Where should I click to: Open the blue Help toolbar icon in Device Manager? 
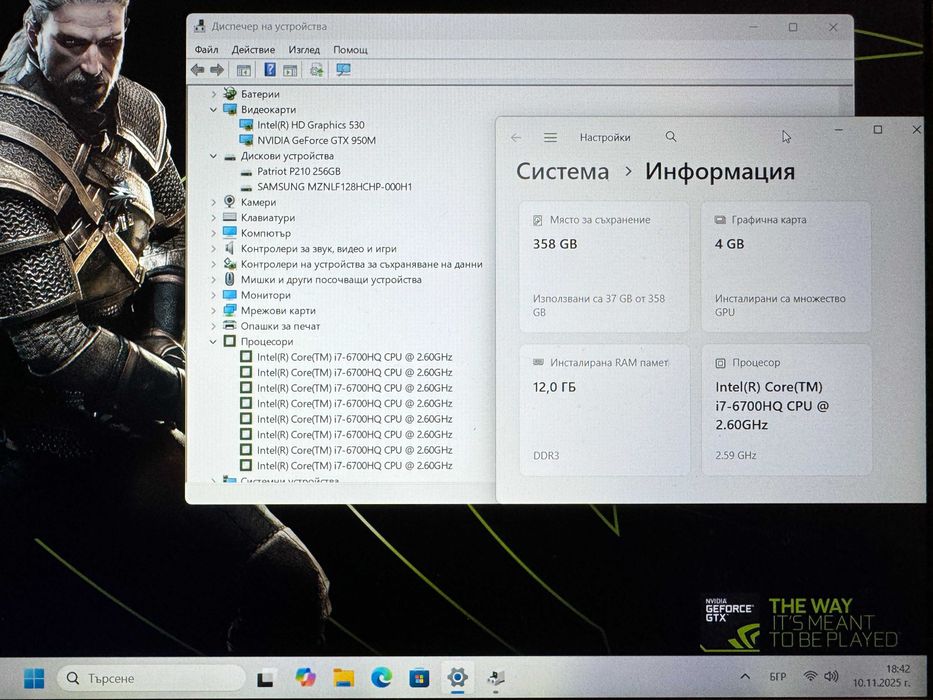click(270, 70)
